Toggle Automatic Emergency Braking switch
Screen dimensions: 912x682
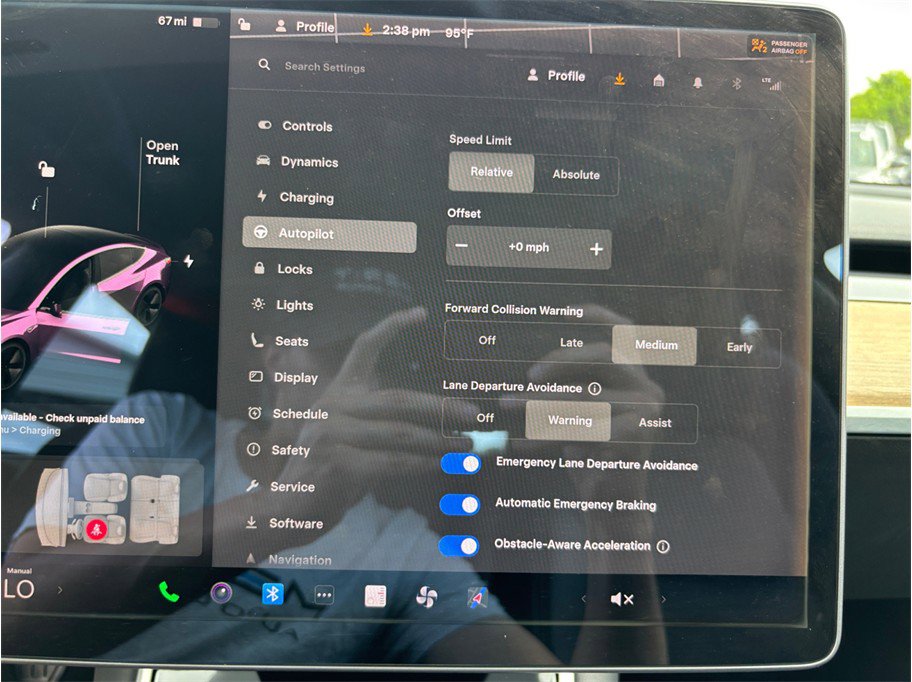459,504
